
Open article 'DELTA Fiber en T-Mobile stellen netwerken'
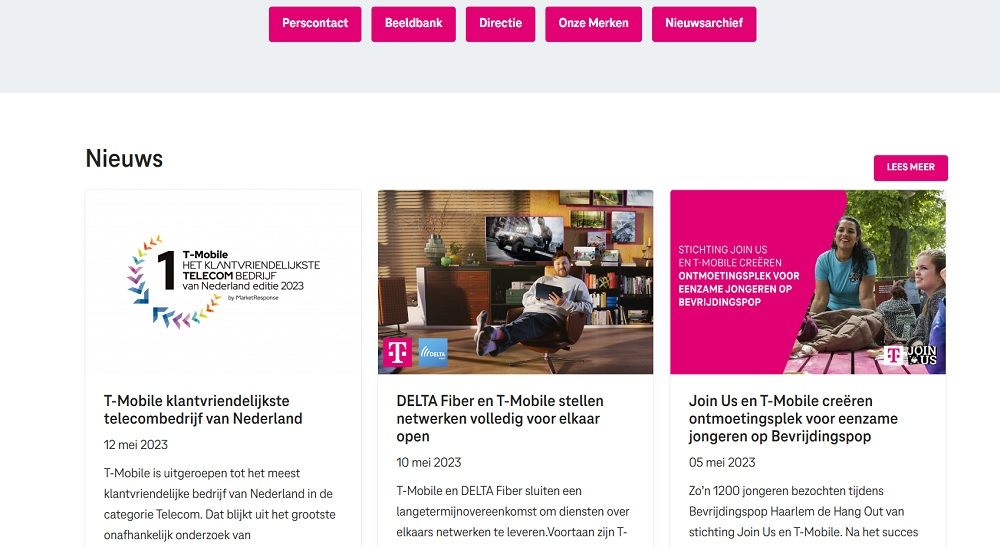[499, 418]
